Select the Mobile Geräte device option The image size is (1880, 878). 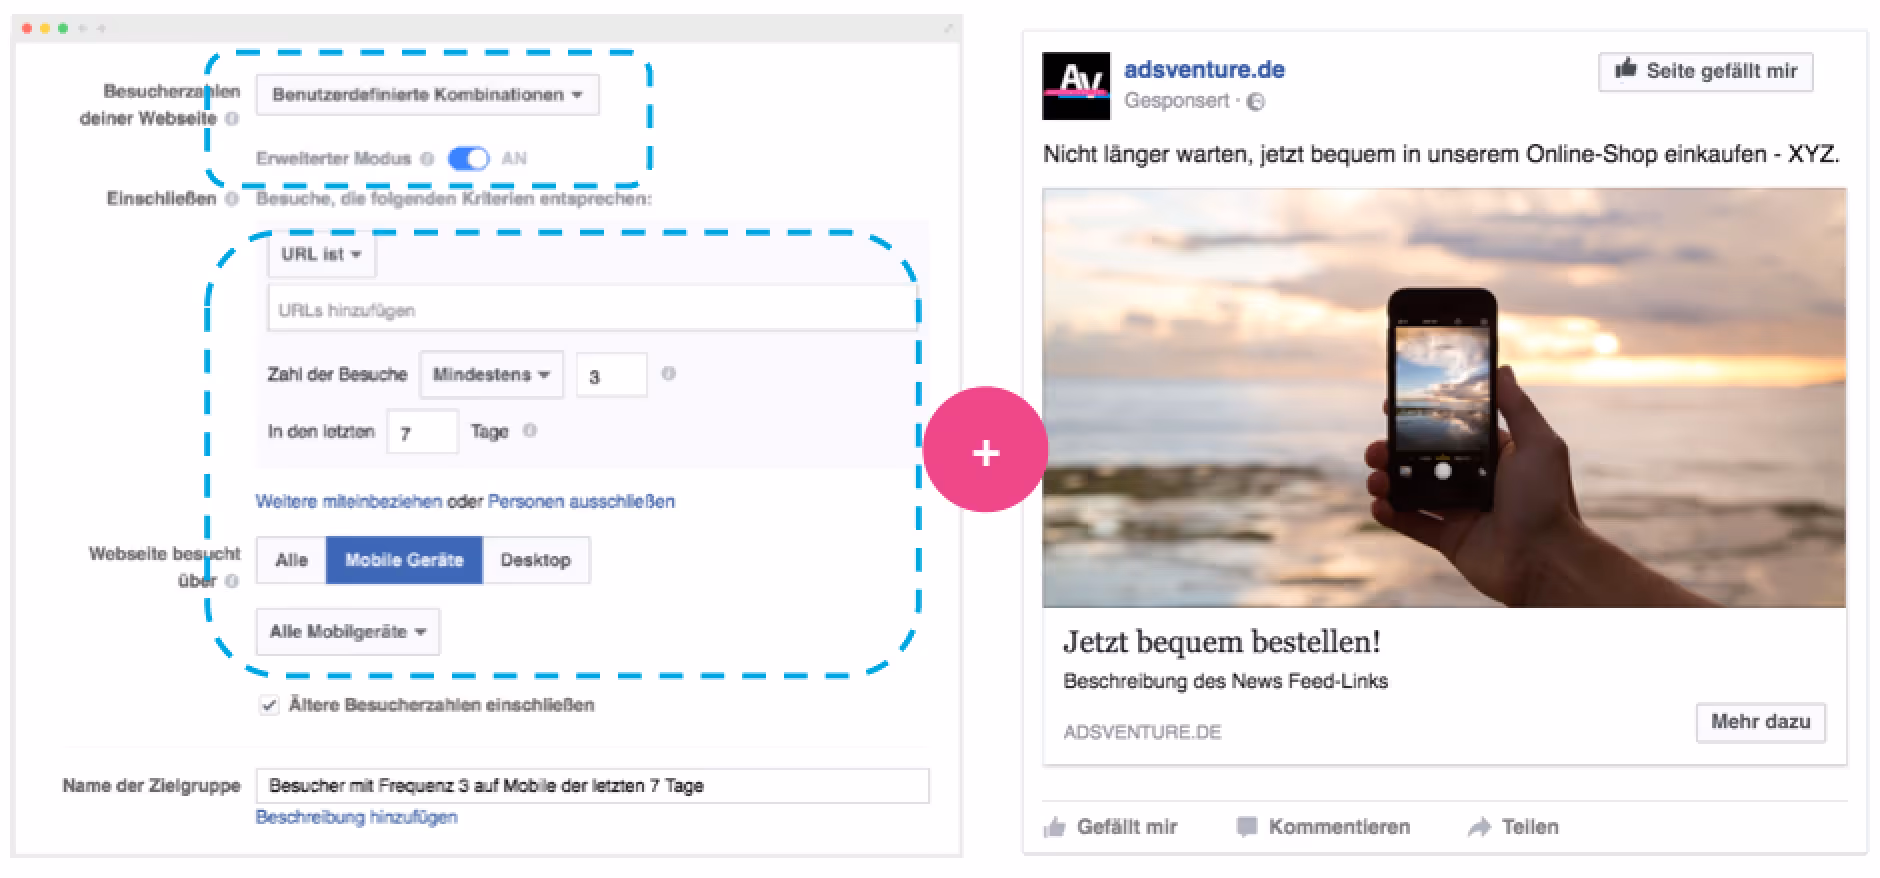[404, 560]
